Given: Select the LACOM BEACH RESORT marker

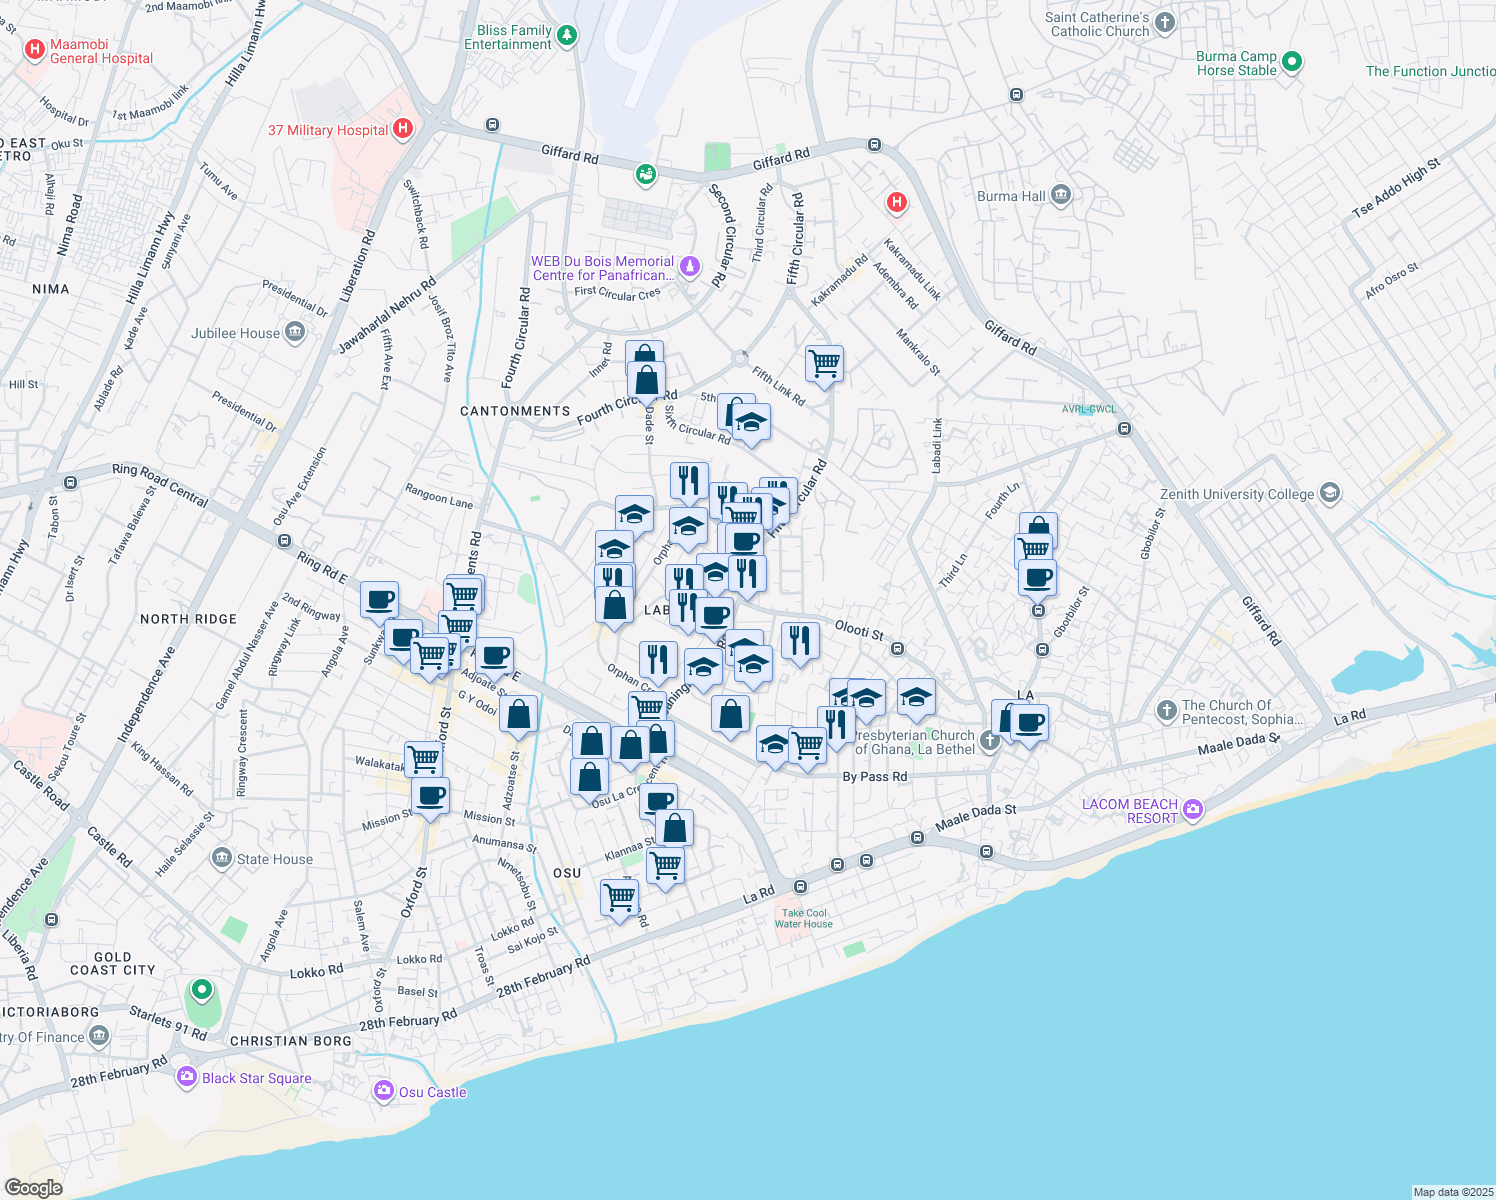Looking at the screenshot, I should pos(1192,810).
